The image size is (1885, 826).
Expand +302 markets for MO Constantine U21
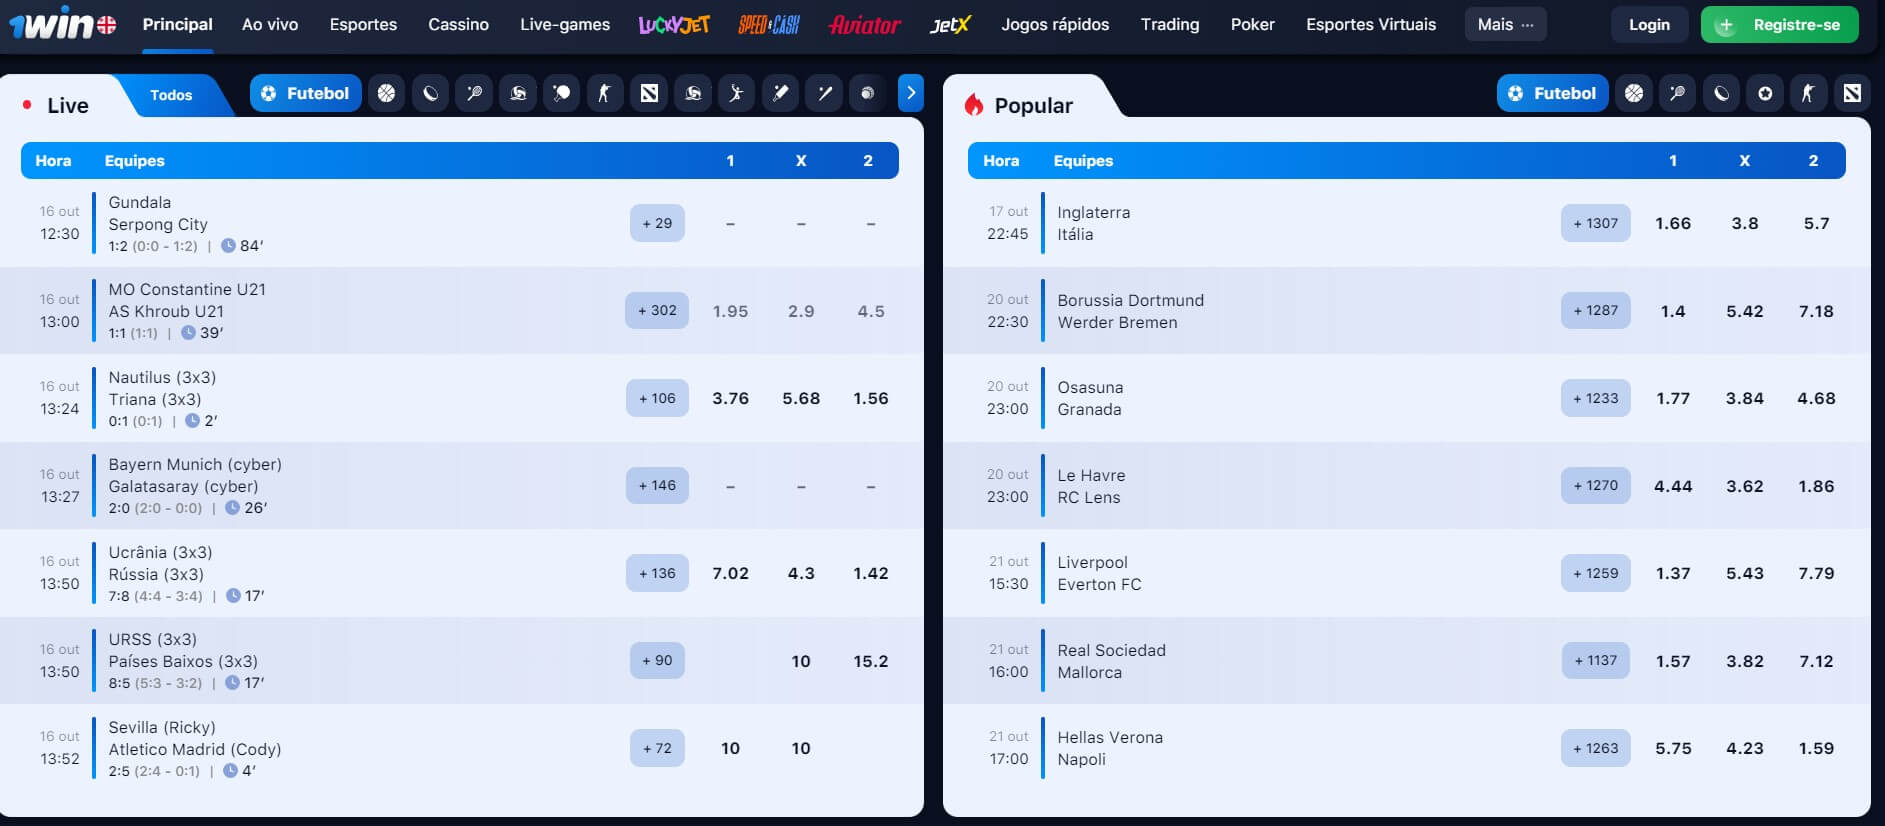click(657, 310)
